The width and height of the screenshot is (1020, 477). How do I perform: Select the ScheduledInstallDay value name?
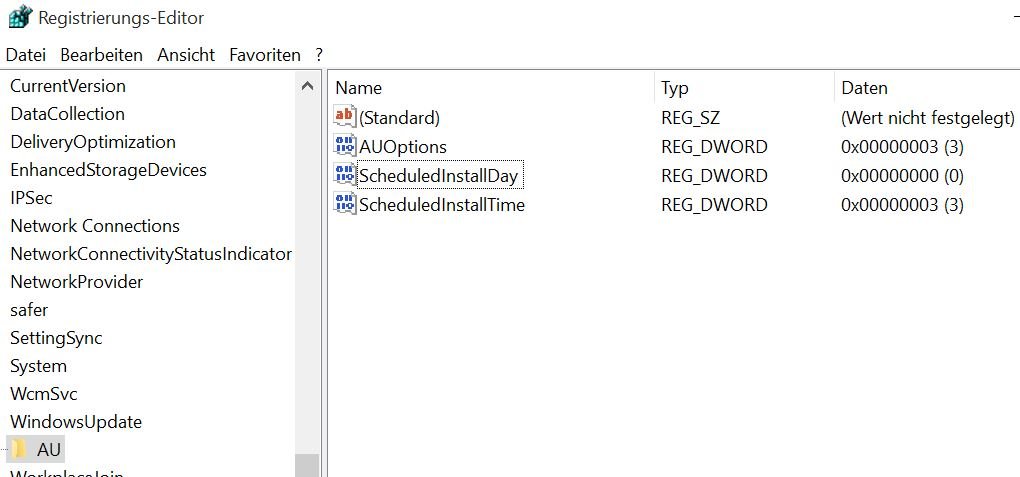438,176
